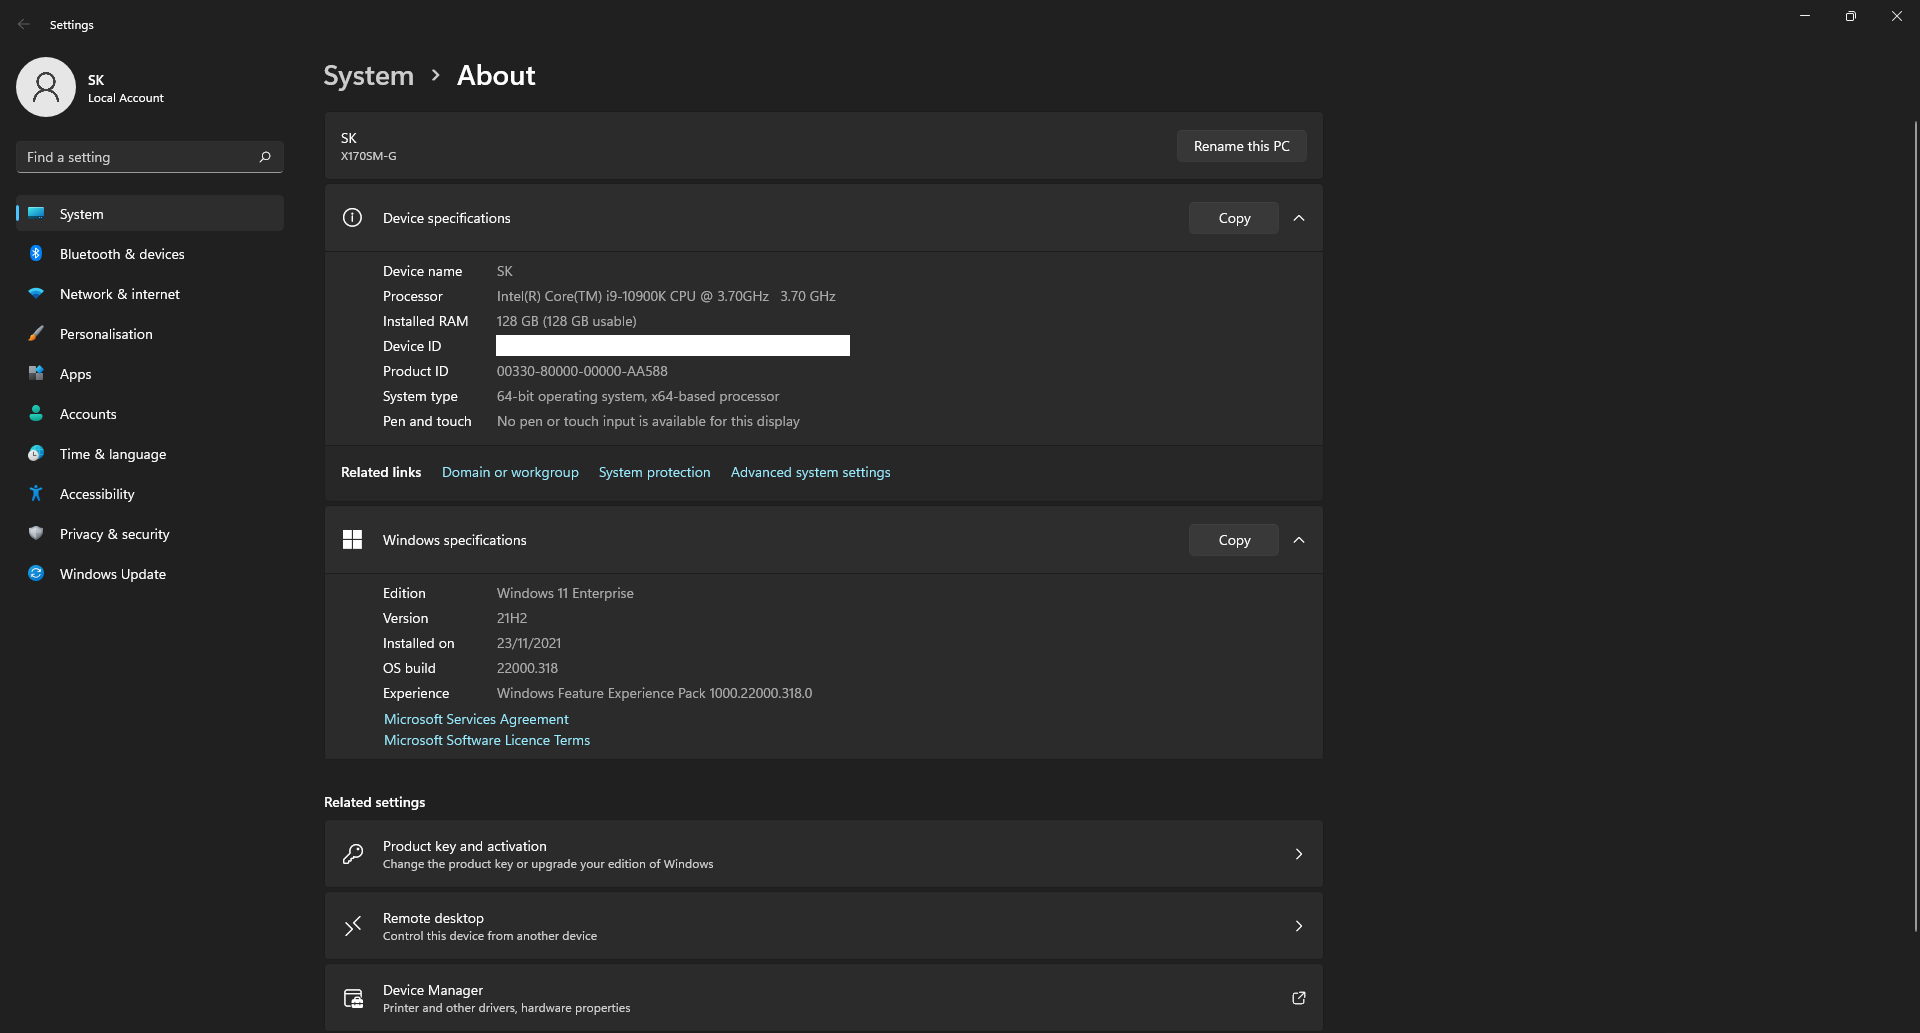Click the Remote desktop icon
1920x1033 pixels.
pyautogui.click(x=352, y=926)
